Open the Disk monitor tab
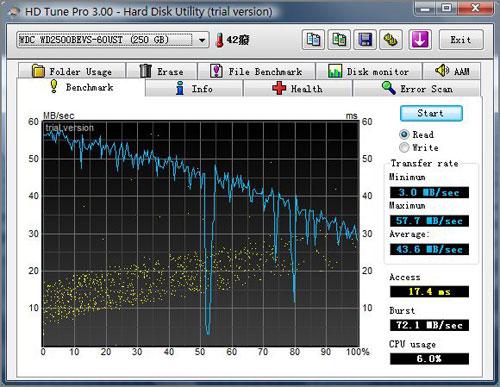500x387 pixels. pyautogui.click(x=369, y=71)
